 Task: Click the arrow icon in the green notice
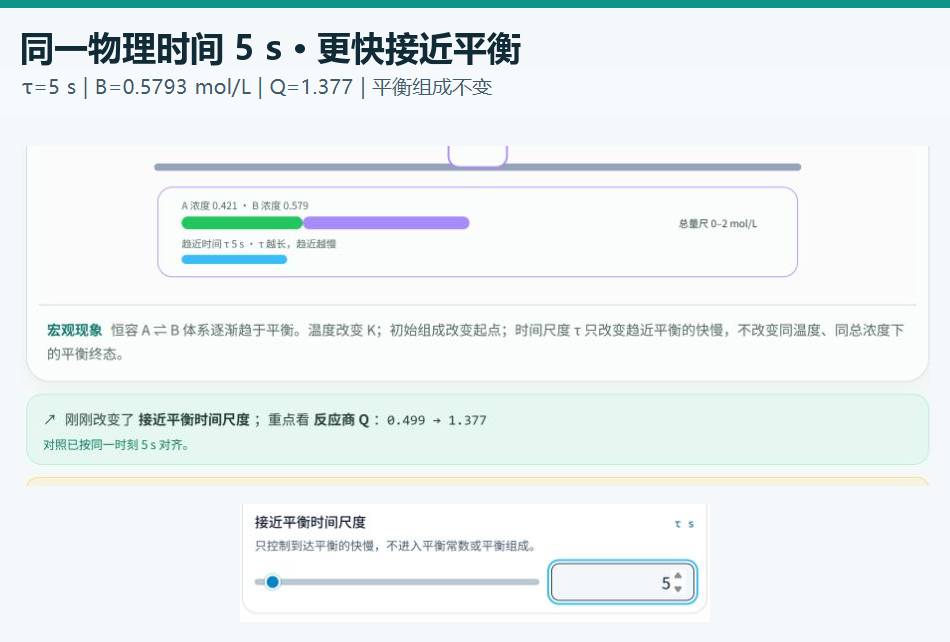[x=50, y=419]
